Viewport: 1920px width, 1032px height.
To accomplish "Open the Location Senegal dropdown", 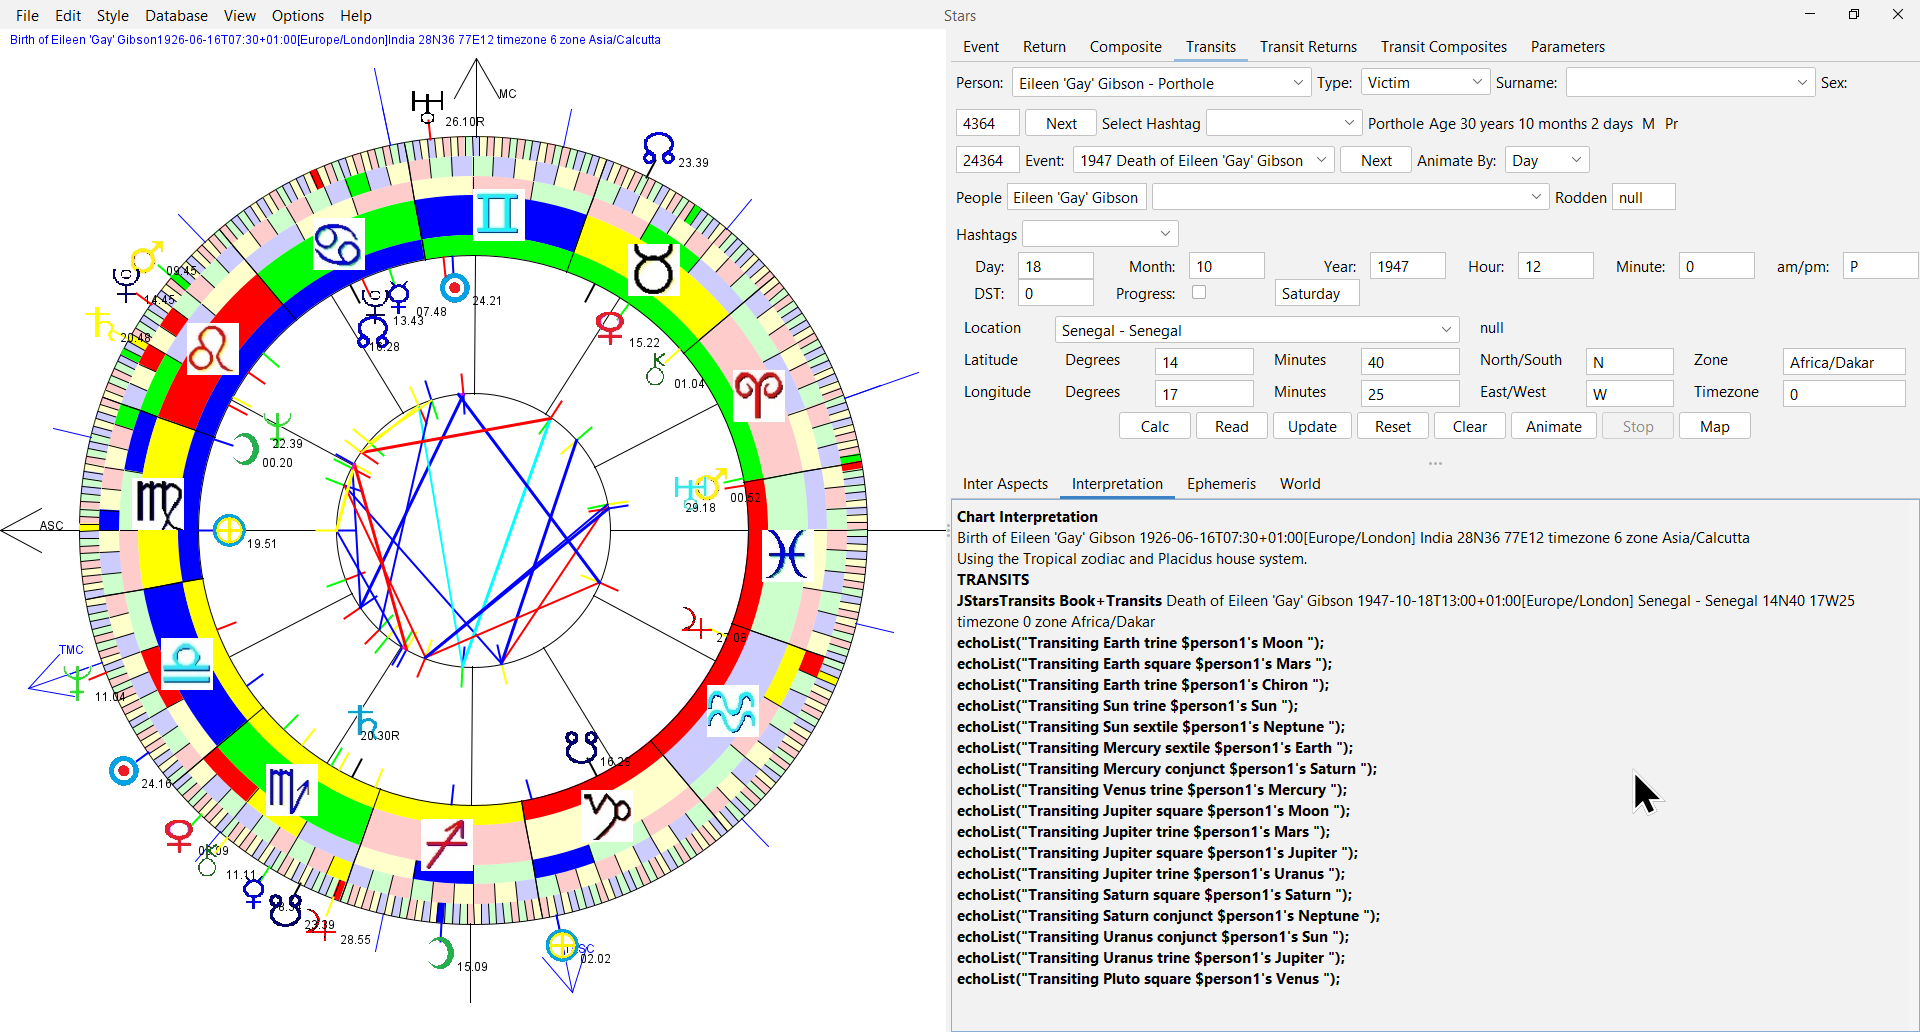I will 1445,331.
